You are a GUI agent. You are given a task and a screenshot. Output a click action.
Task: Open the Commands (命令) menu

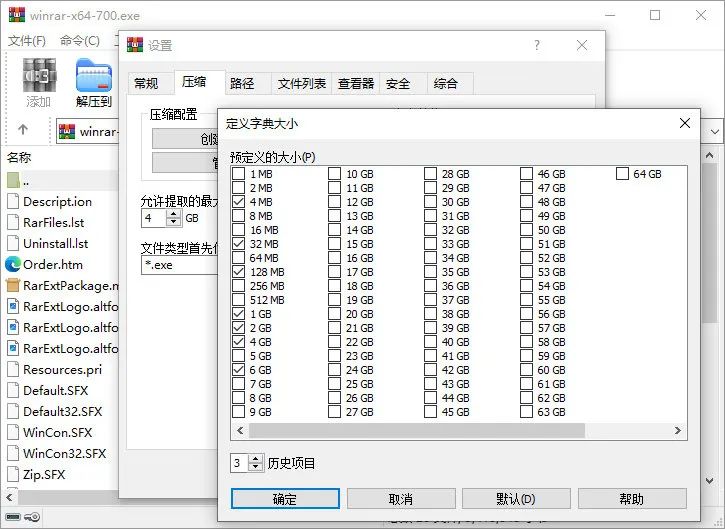[x=80, y=41]
